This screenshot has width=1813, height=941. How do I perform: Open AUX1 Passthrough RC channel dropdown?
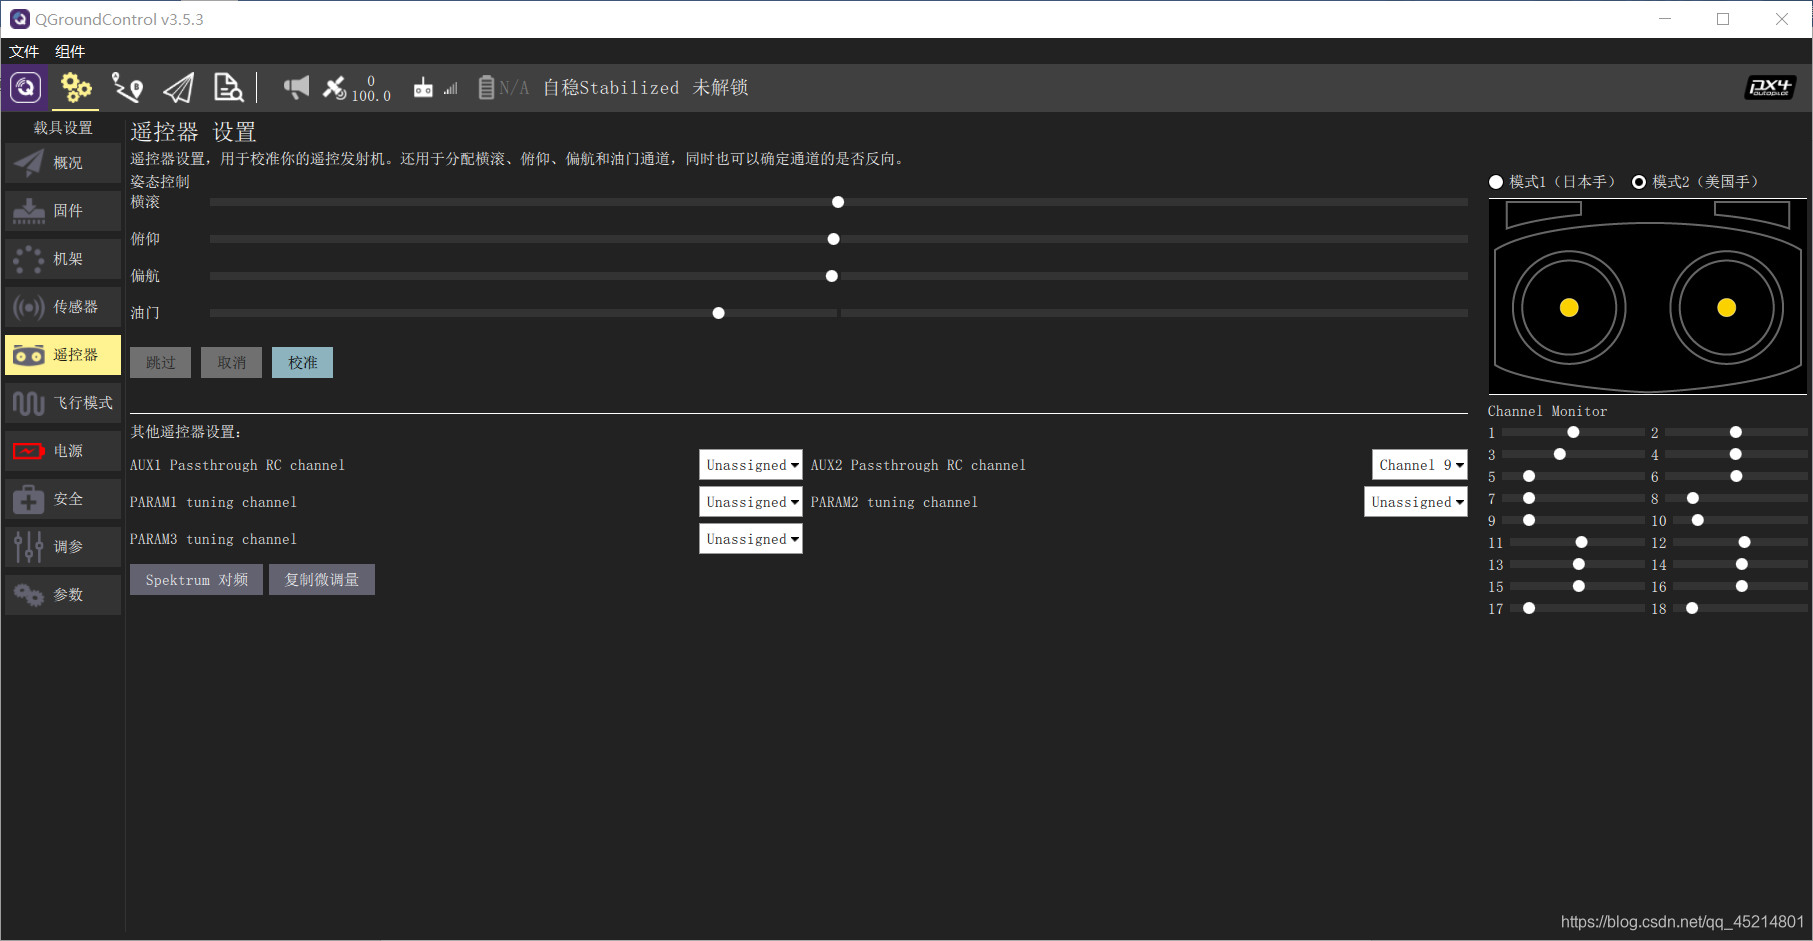[751, 465]
